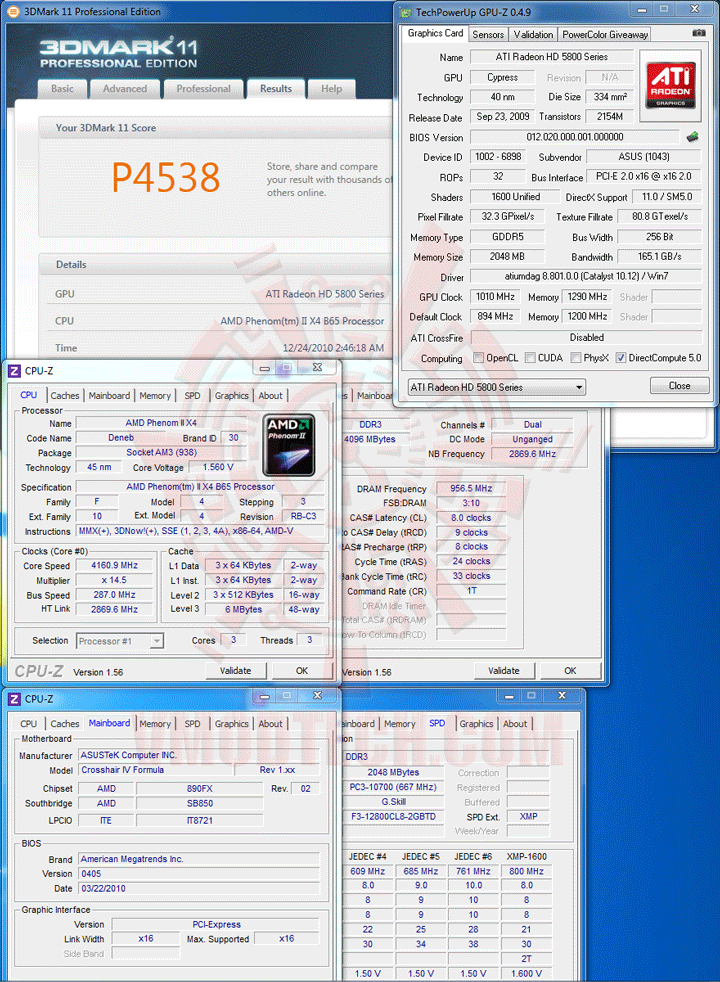Open Mainboard tab in the CPU-Z CPU window
The height and width of the screenshot is (982, 720).
[110, 396]
